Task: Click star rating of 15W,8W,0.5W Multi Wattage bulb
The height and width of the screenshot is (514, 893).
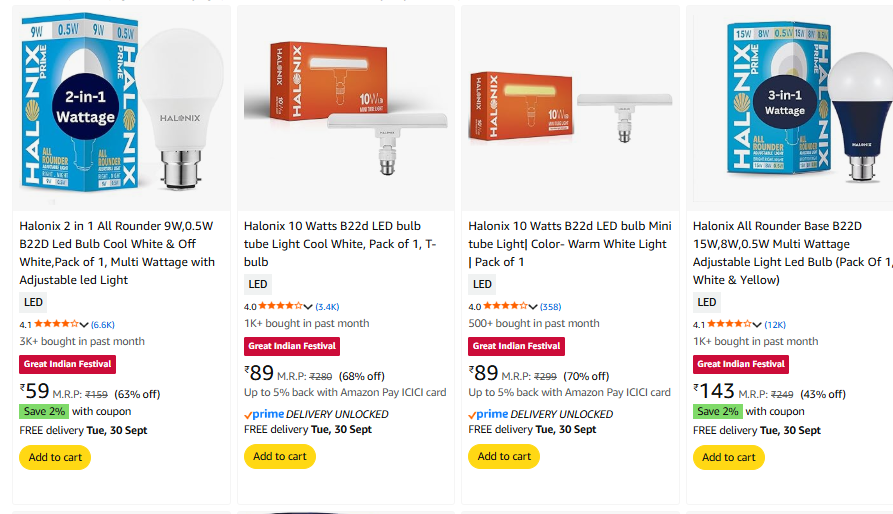Action: [729, 324]
